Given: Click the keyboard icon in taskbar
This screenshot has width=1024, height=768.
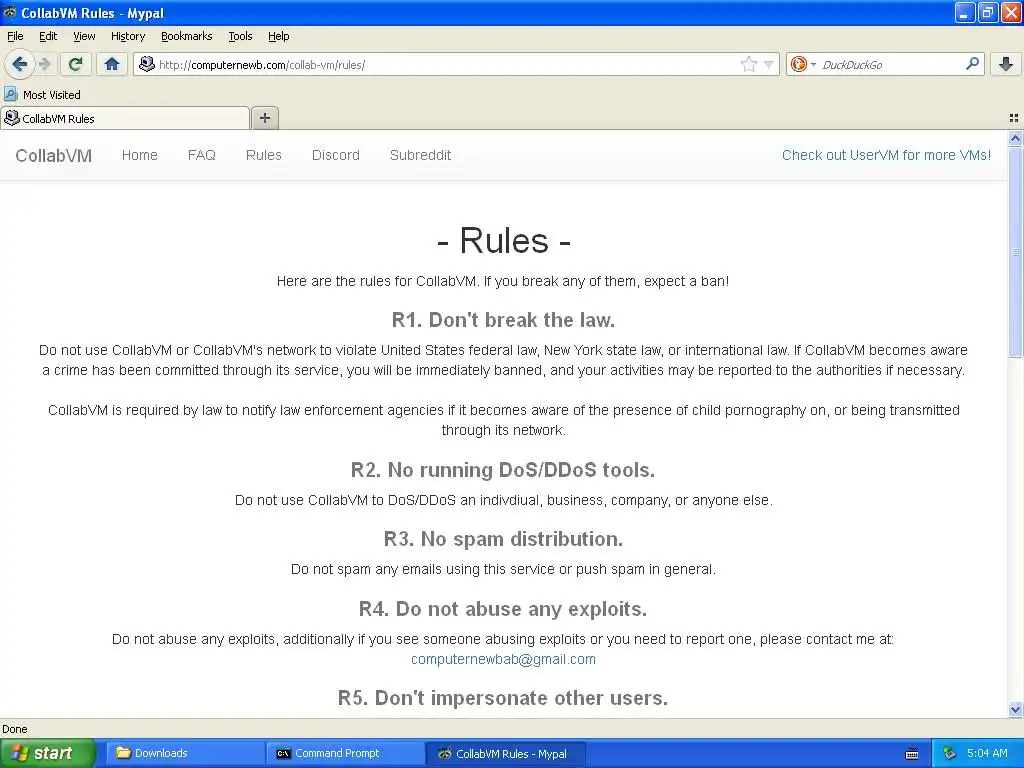Looking at the screenshot, I should coord(912,754).
